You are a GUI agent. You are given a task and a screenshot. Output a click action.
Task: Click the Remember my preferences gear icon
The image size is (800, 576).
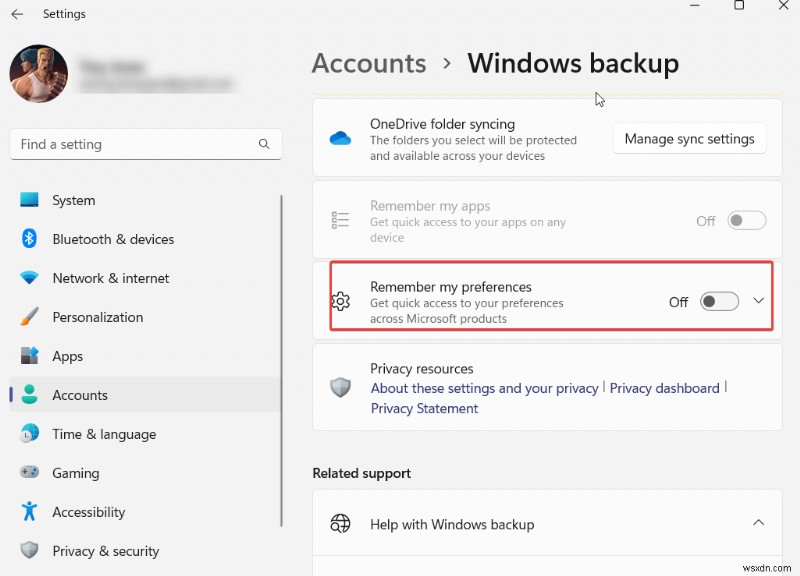(340, 302)
